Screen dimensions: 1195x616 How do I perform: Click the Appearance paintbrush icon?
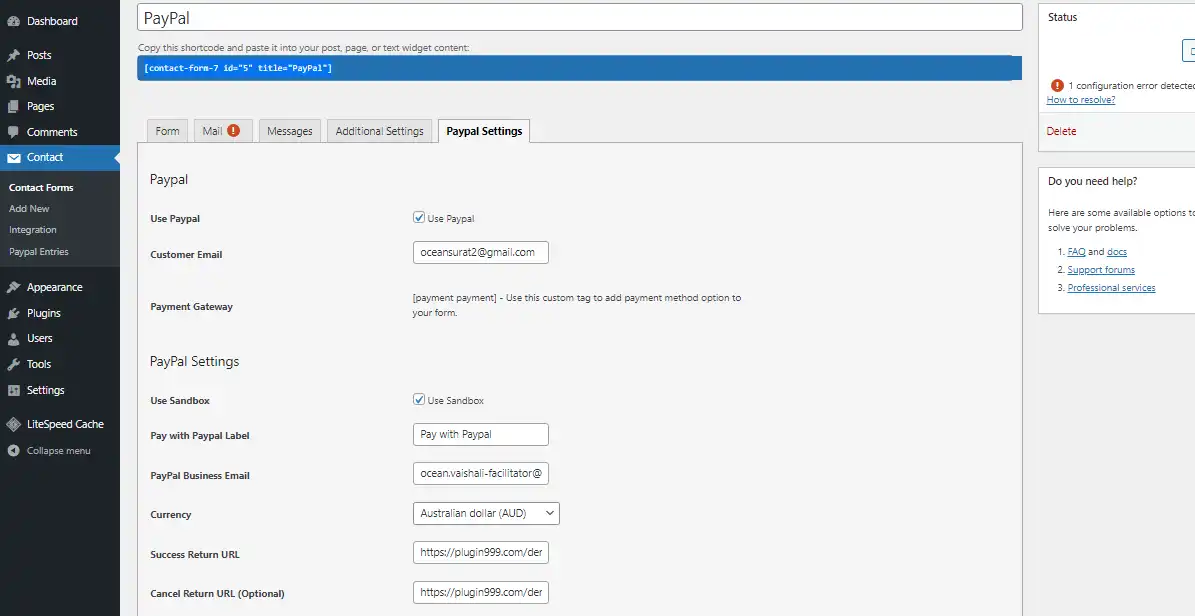coord(13,287)
